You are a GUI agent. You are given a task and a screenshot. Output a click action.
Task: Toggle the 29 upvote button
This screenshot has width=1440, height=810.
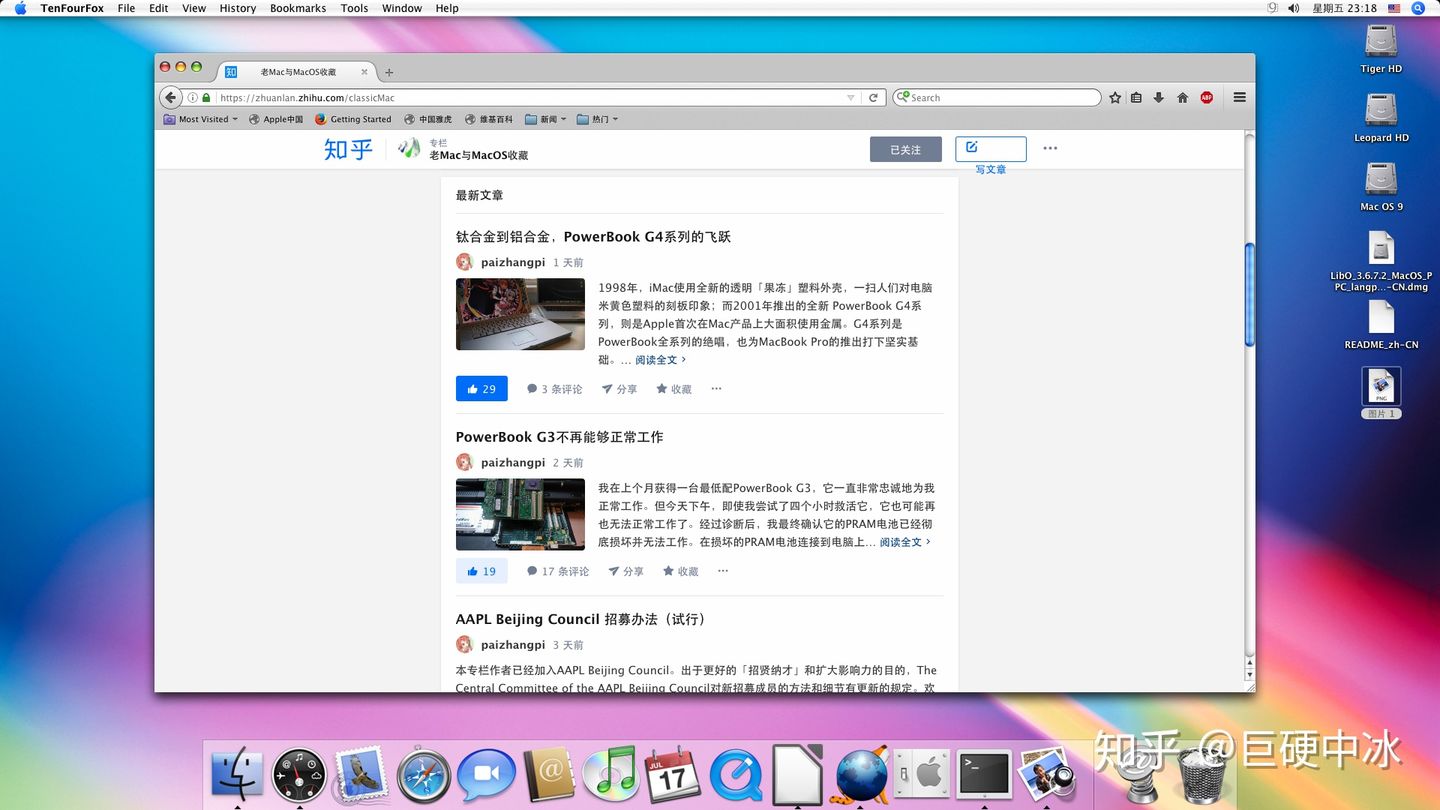coord(481,389)
